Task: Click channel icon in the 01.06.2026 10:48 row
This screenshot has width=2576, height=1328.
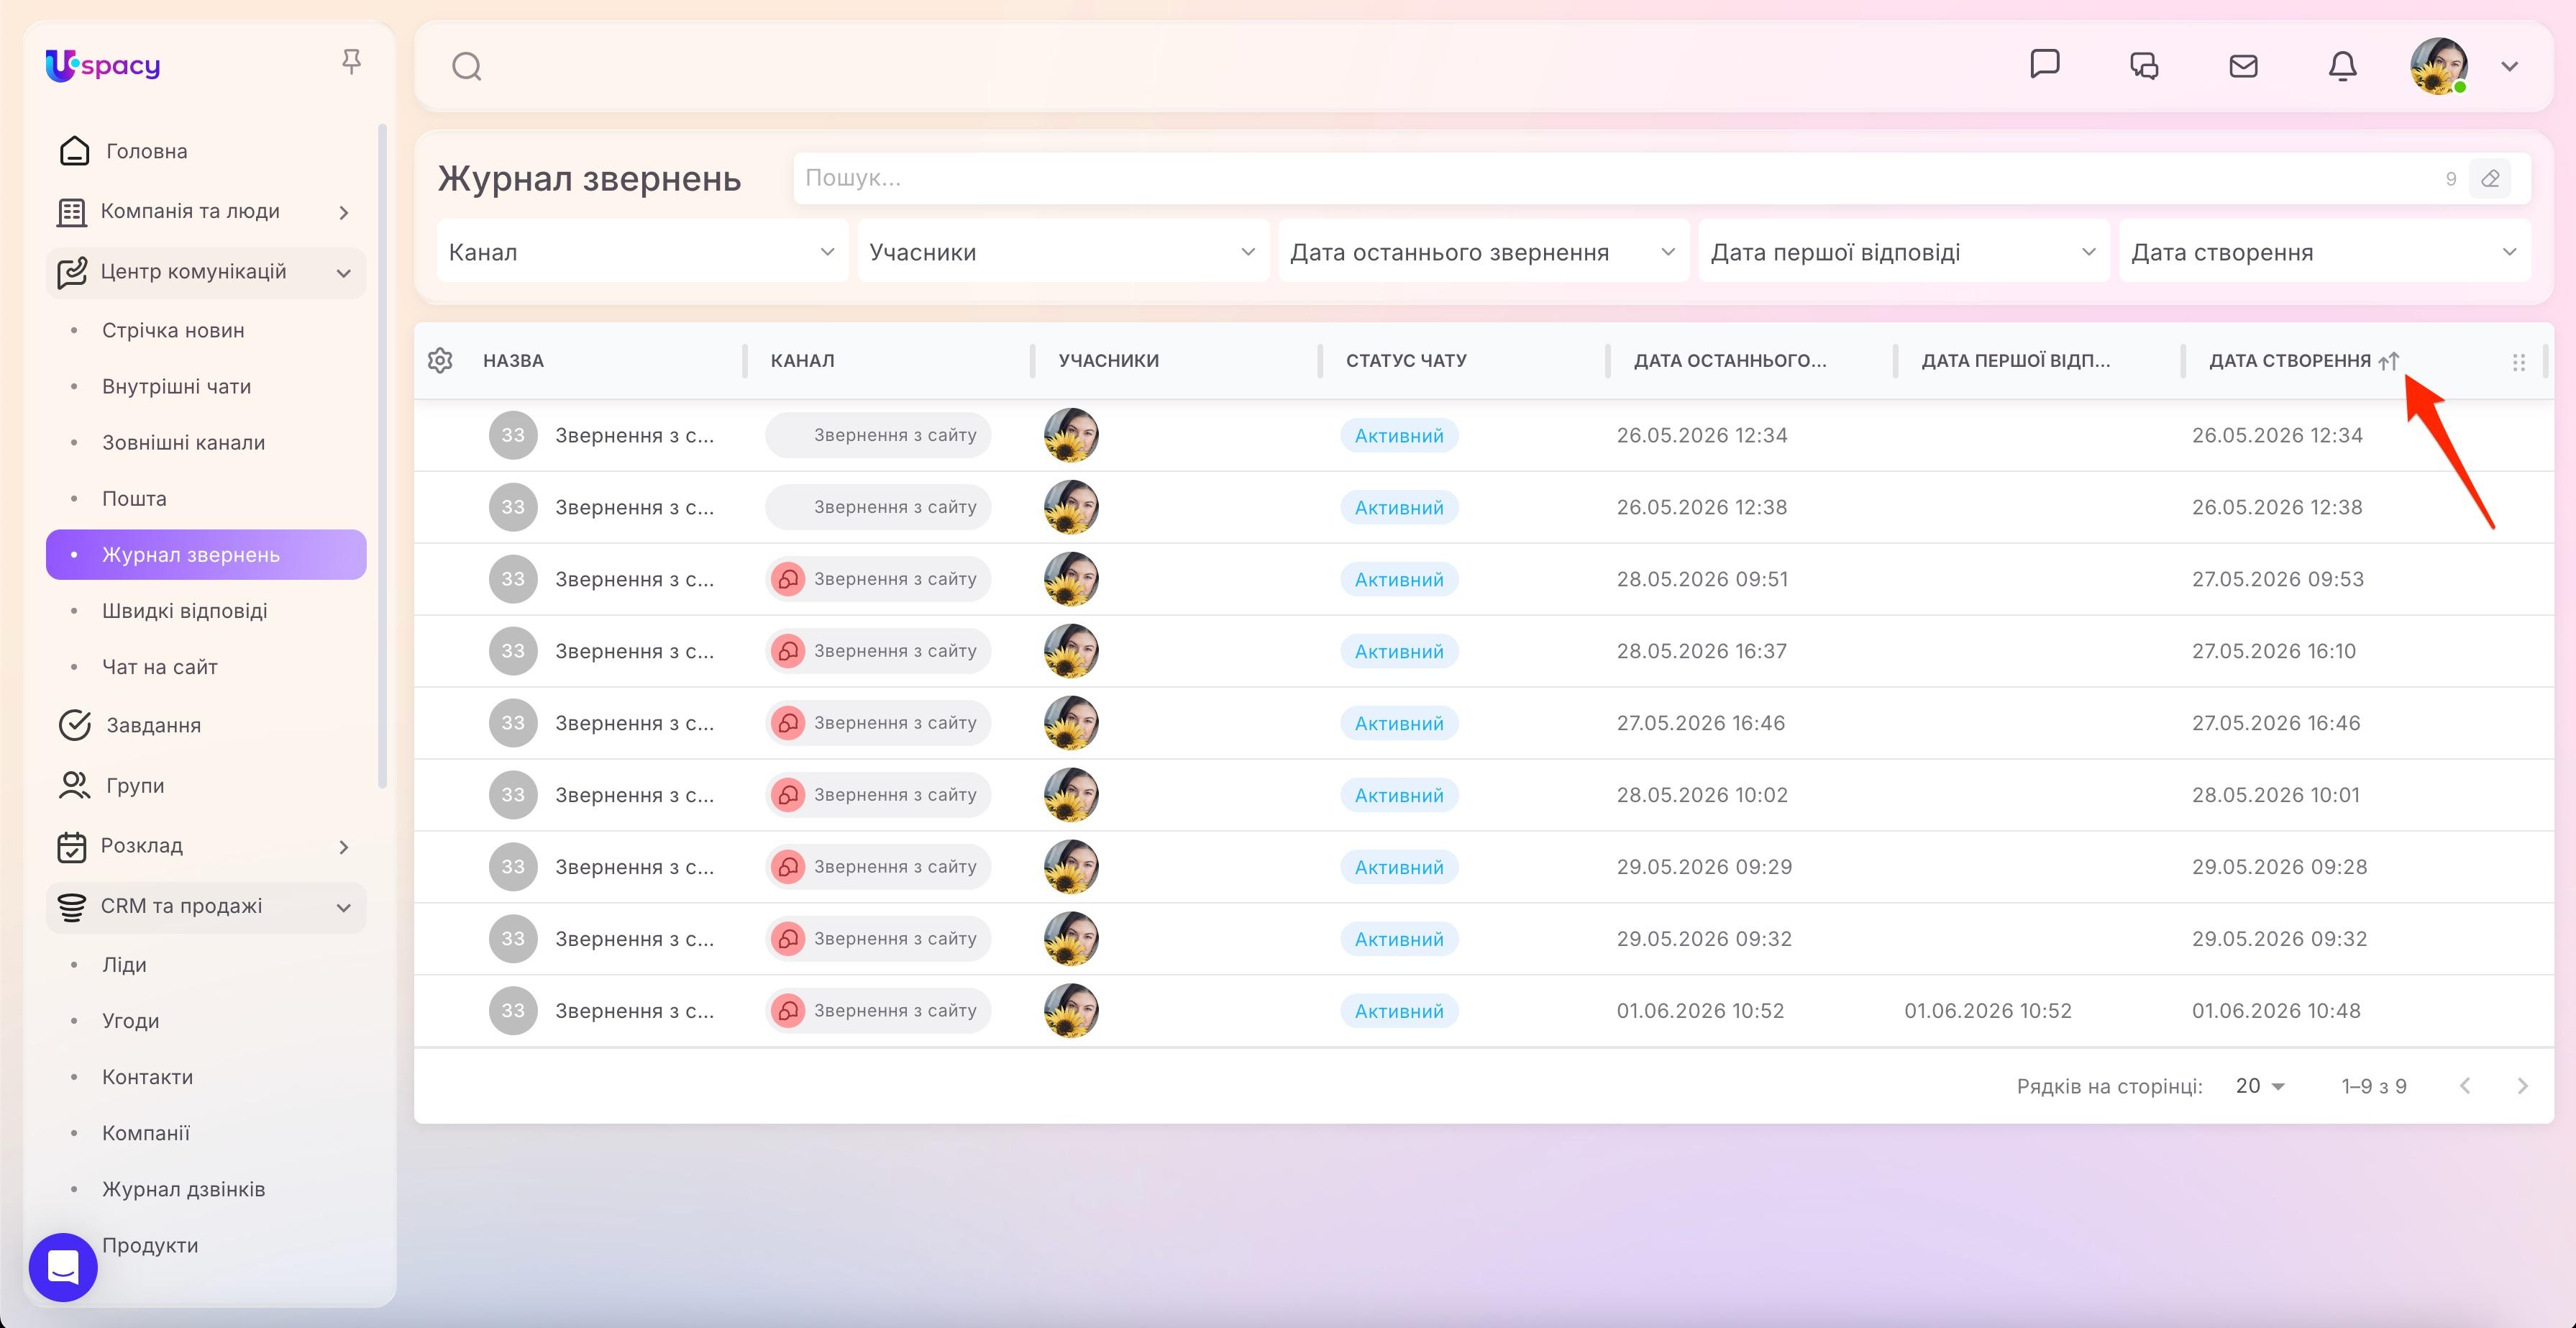Action: [788, 1011]
